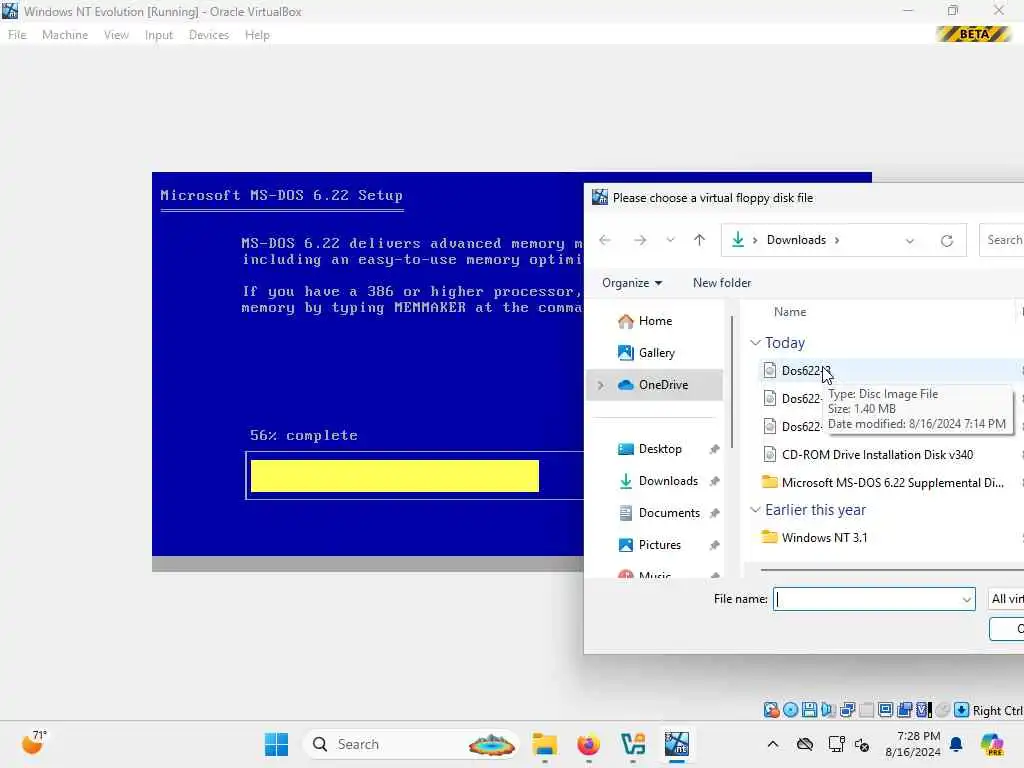
Task: Show hidden system tray icons
Action: coord(773,744)
